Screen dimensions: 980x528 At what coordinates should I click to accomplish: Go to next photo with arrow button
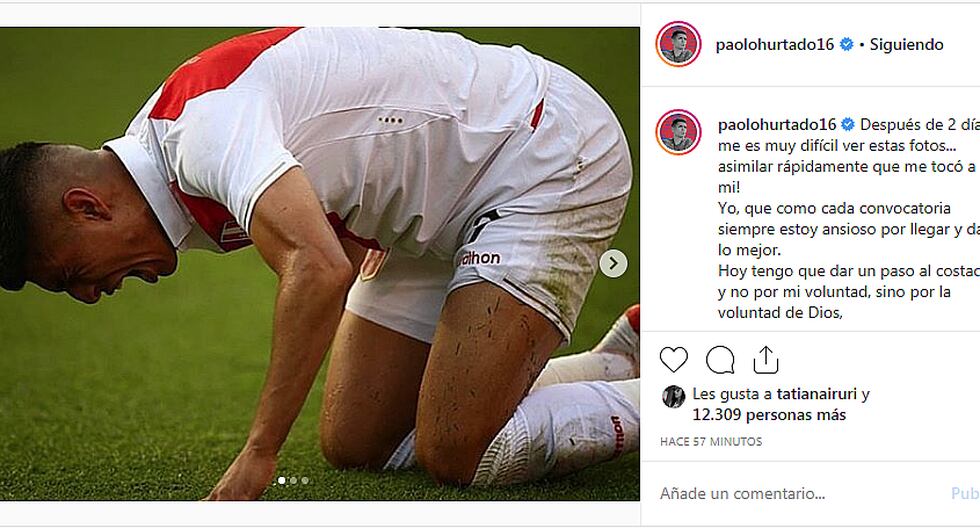coord(613,264)
